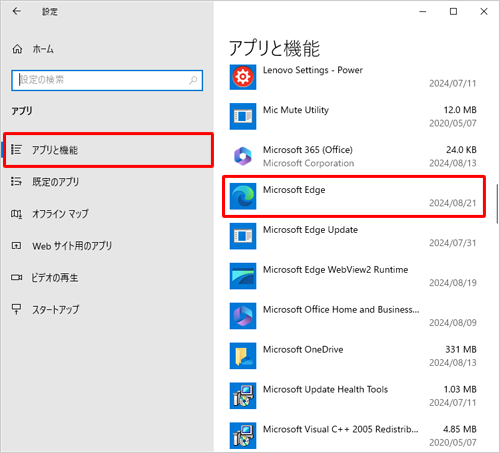Click the 4.85 MB size value

point(460,429)
